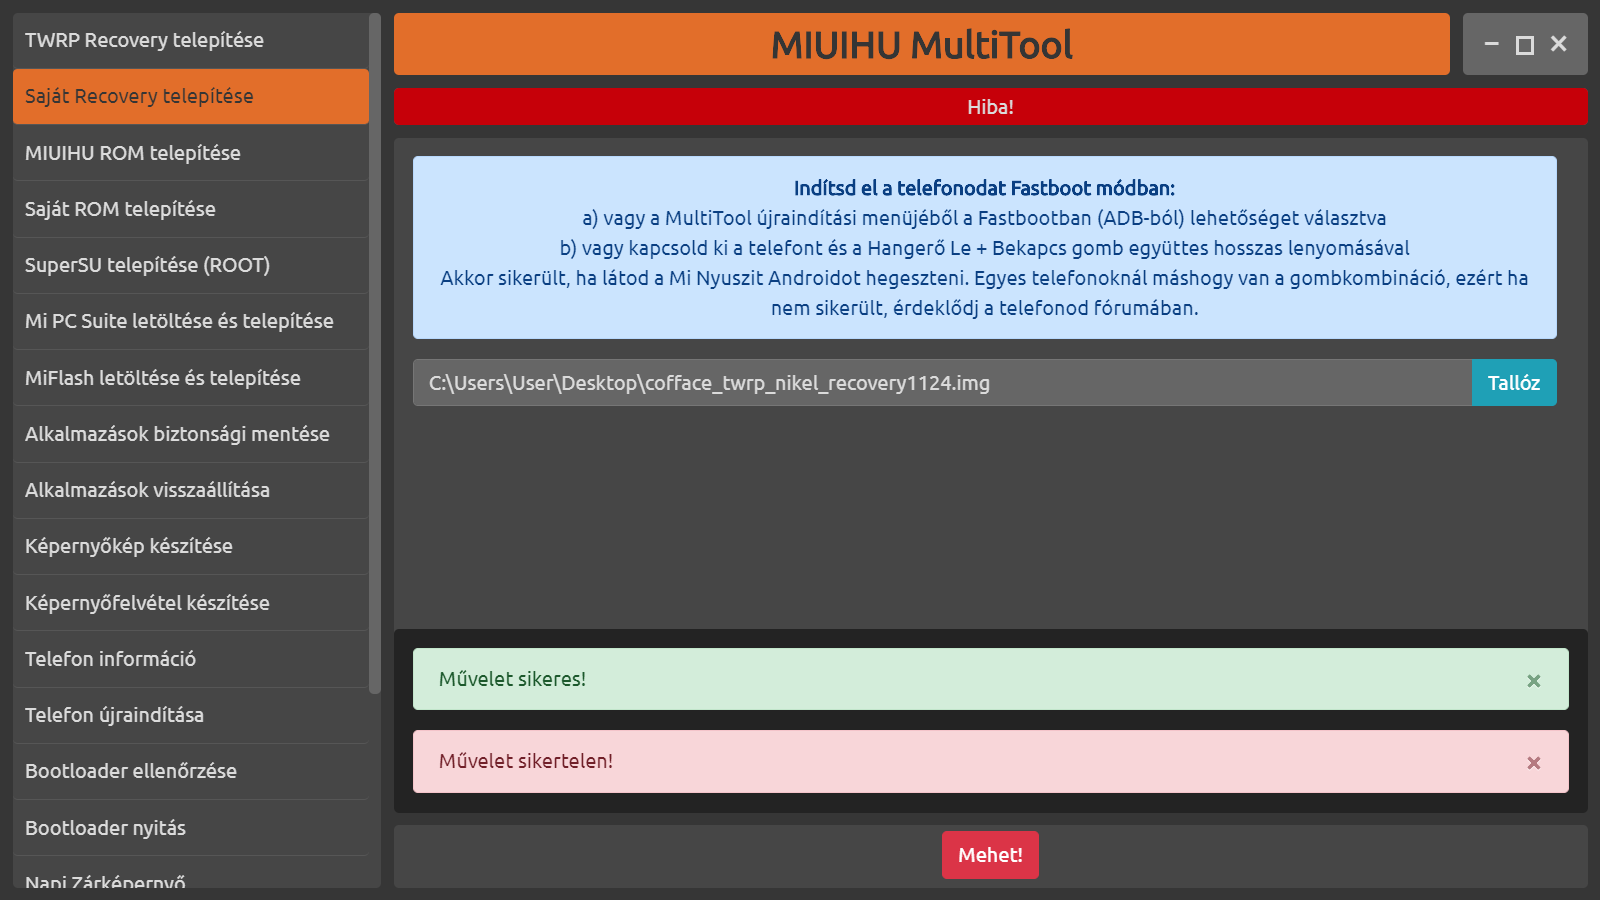Go to Saját ROM telepítése
The height and width of the screenshot is (900, 1600).
click(191, 209)
